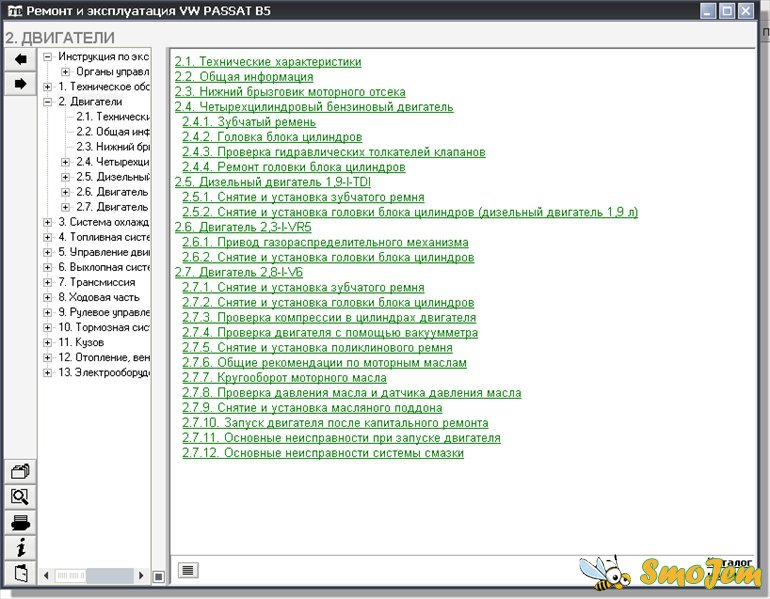Image resolution: width=770 pixels, height=599 pixels.
Task: Open link '2.7.4. Проверка двигателя с помощью вакуумметра'
Action: click(330, 332)
